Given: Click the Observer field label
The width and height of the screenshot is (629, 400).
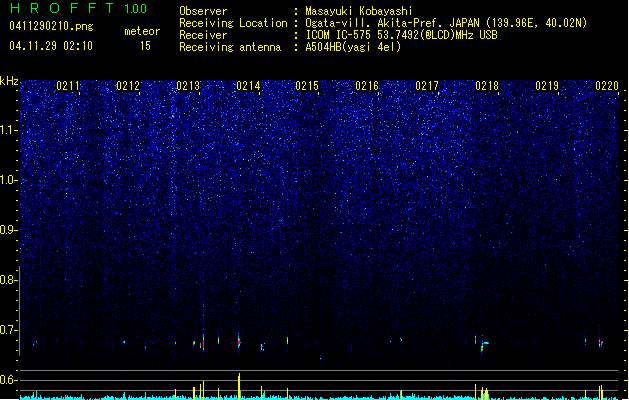Looking at the screenshot, I should 203,11.
